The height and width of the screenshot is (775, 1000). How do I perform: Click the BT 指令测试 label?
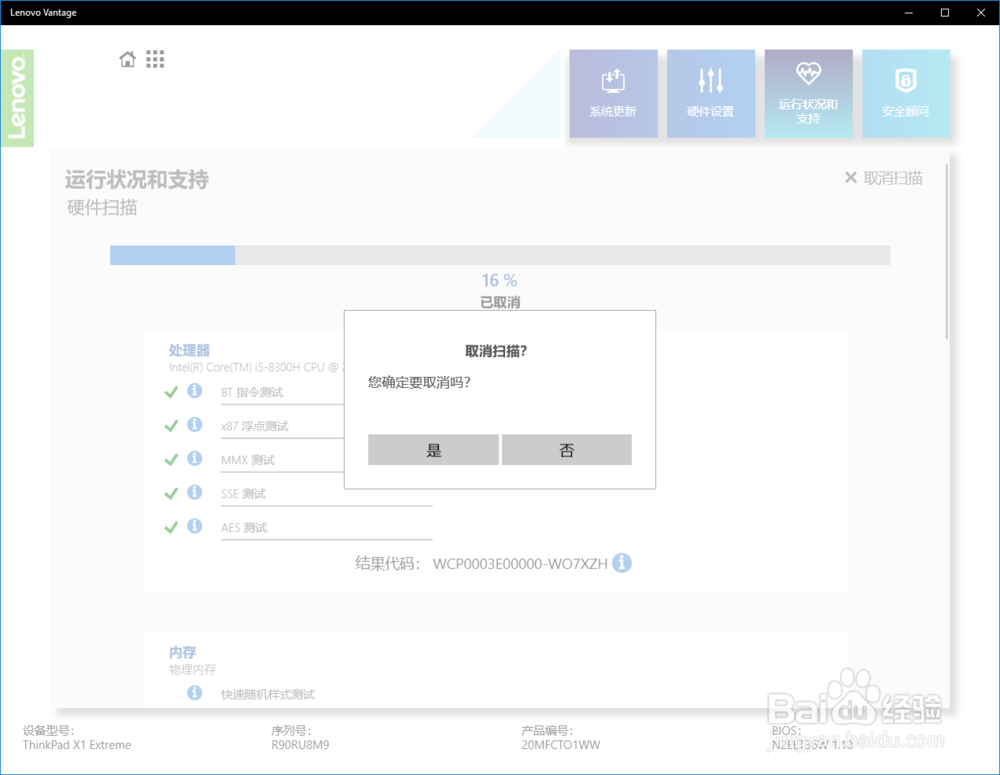pos(252,392)
